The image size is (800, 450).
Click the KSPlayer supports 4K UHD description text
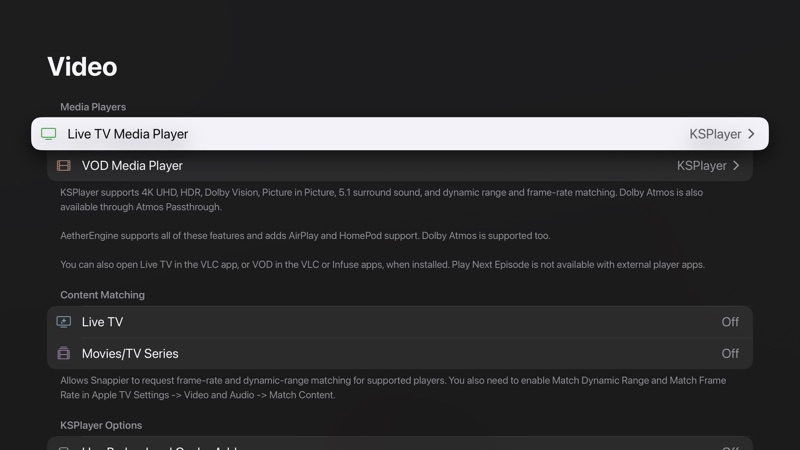click(x=382, y=199)
